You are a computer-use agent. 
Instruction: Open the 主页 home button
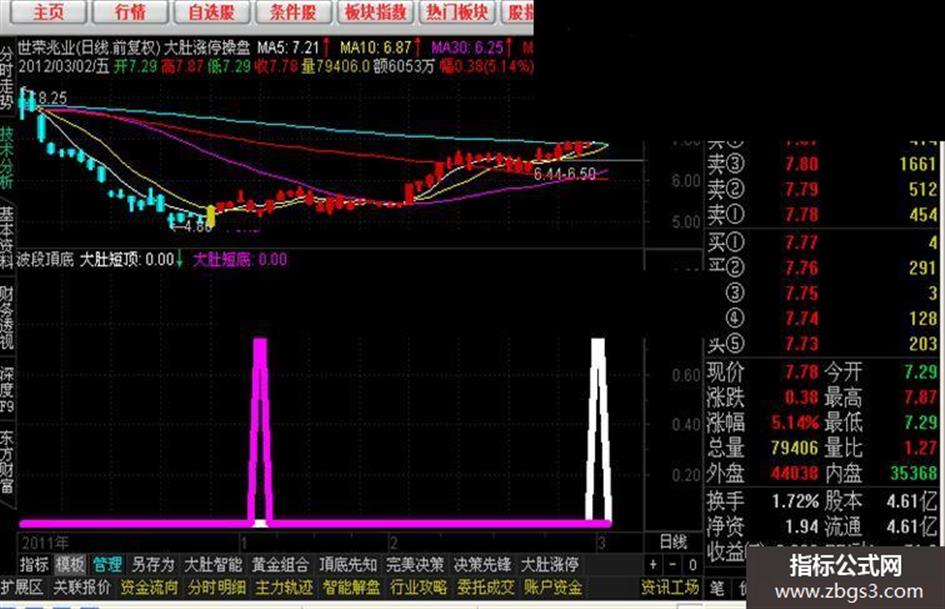[48, 12]
